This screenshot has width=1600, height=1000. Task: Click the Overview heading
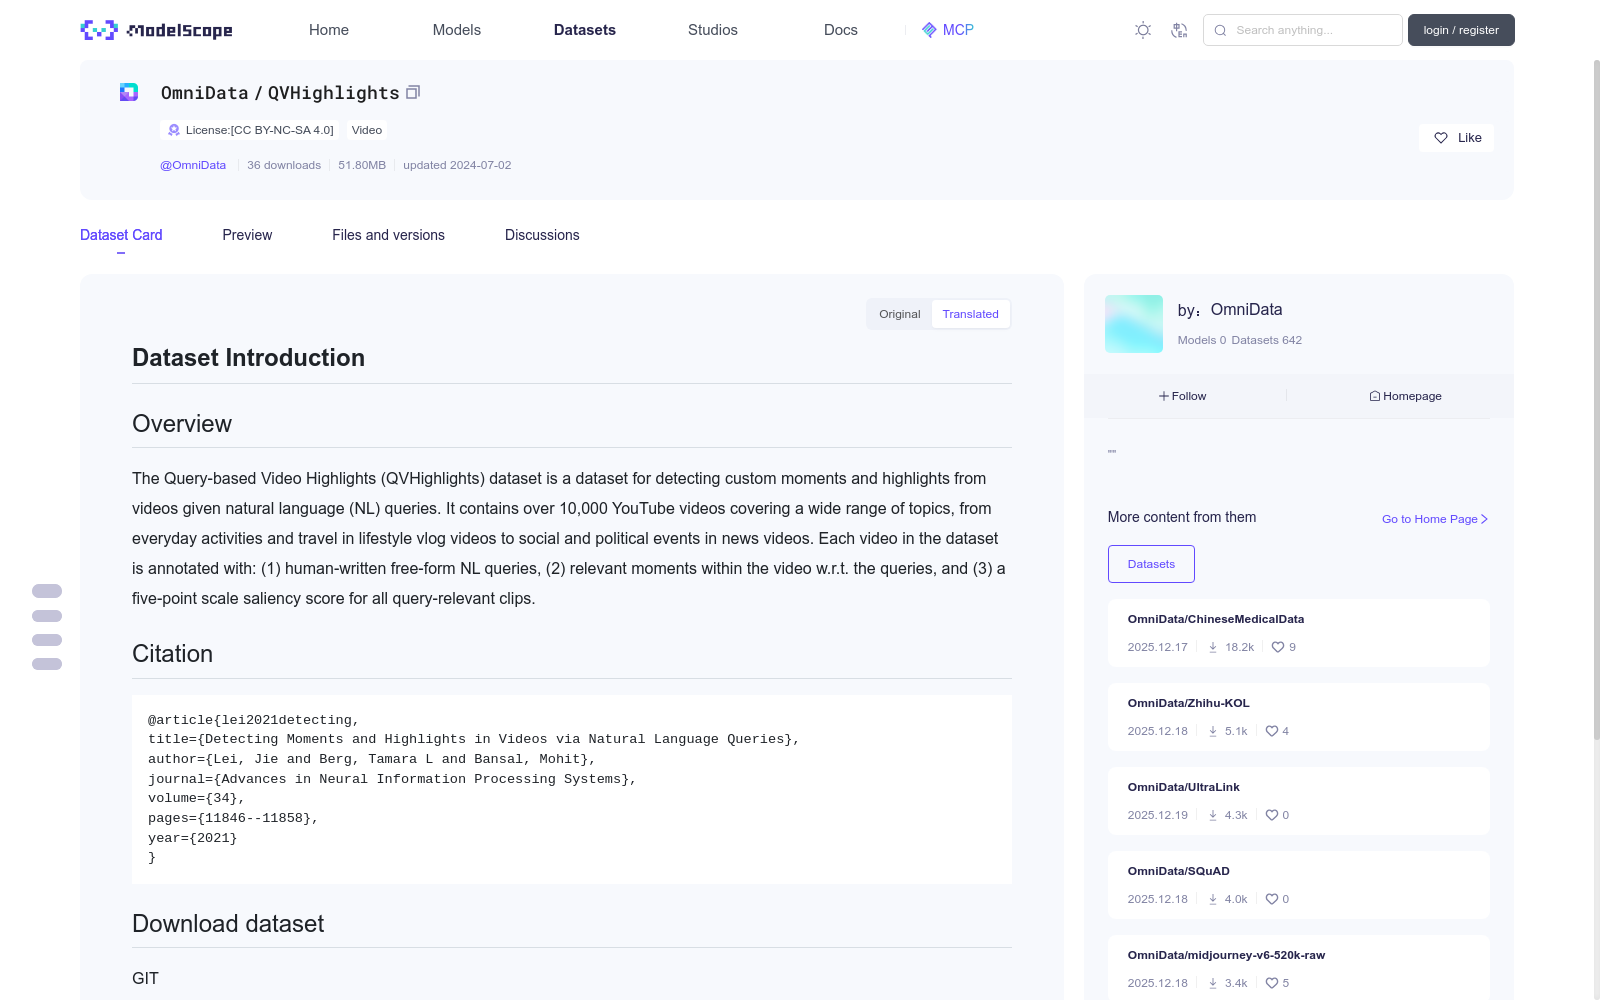(x=182, y=424)
